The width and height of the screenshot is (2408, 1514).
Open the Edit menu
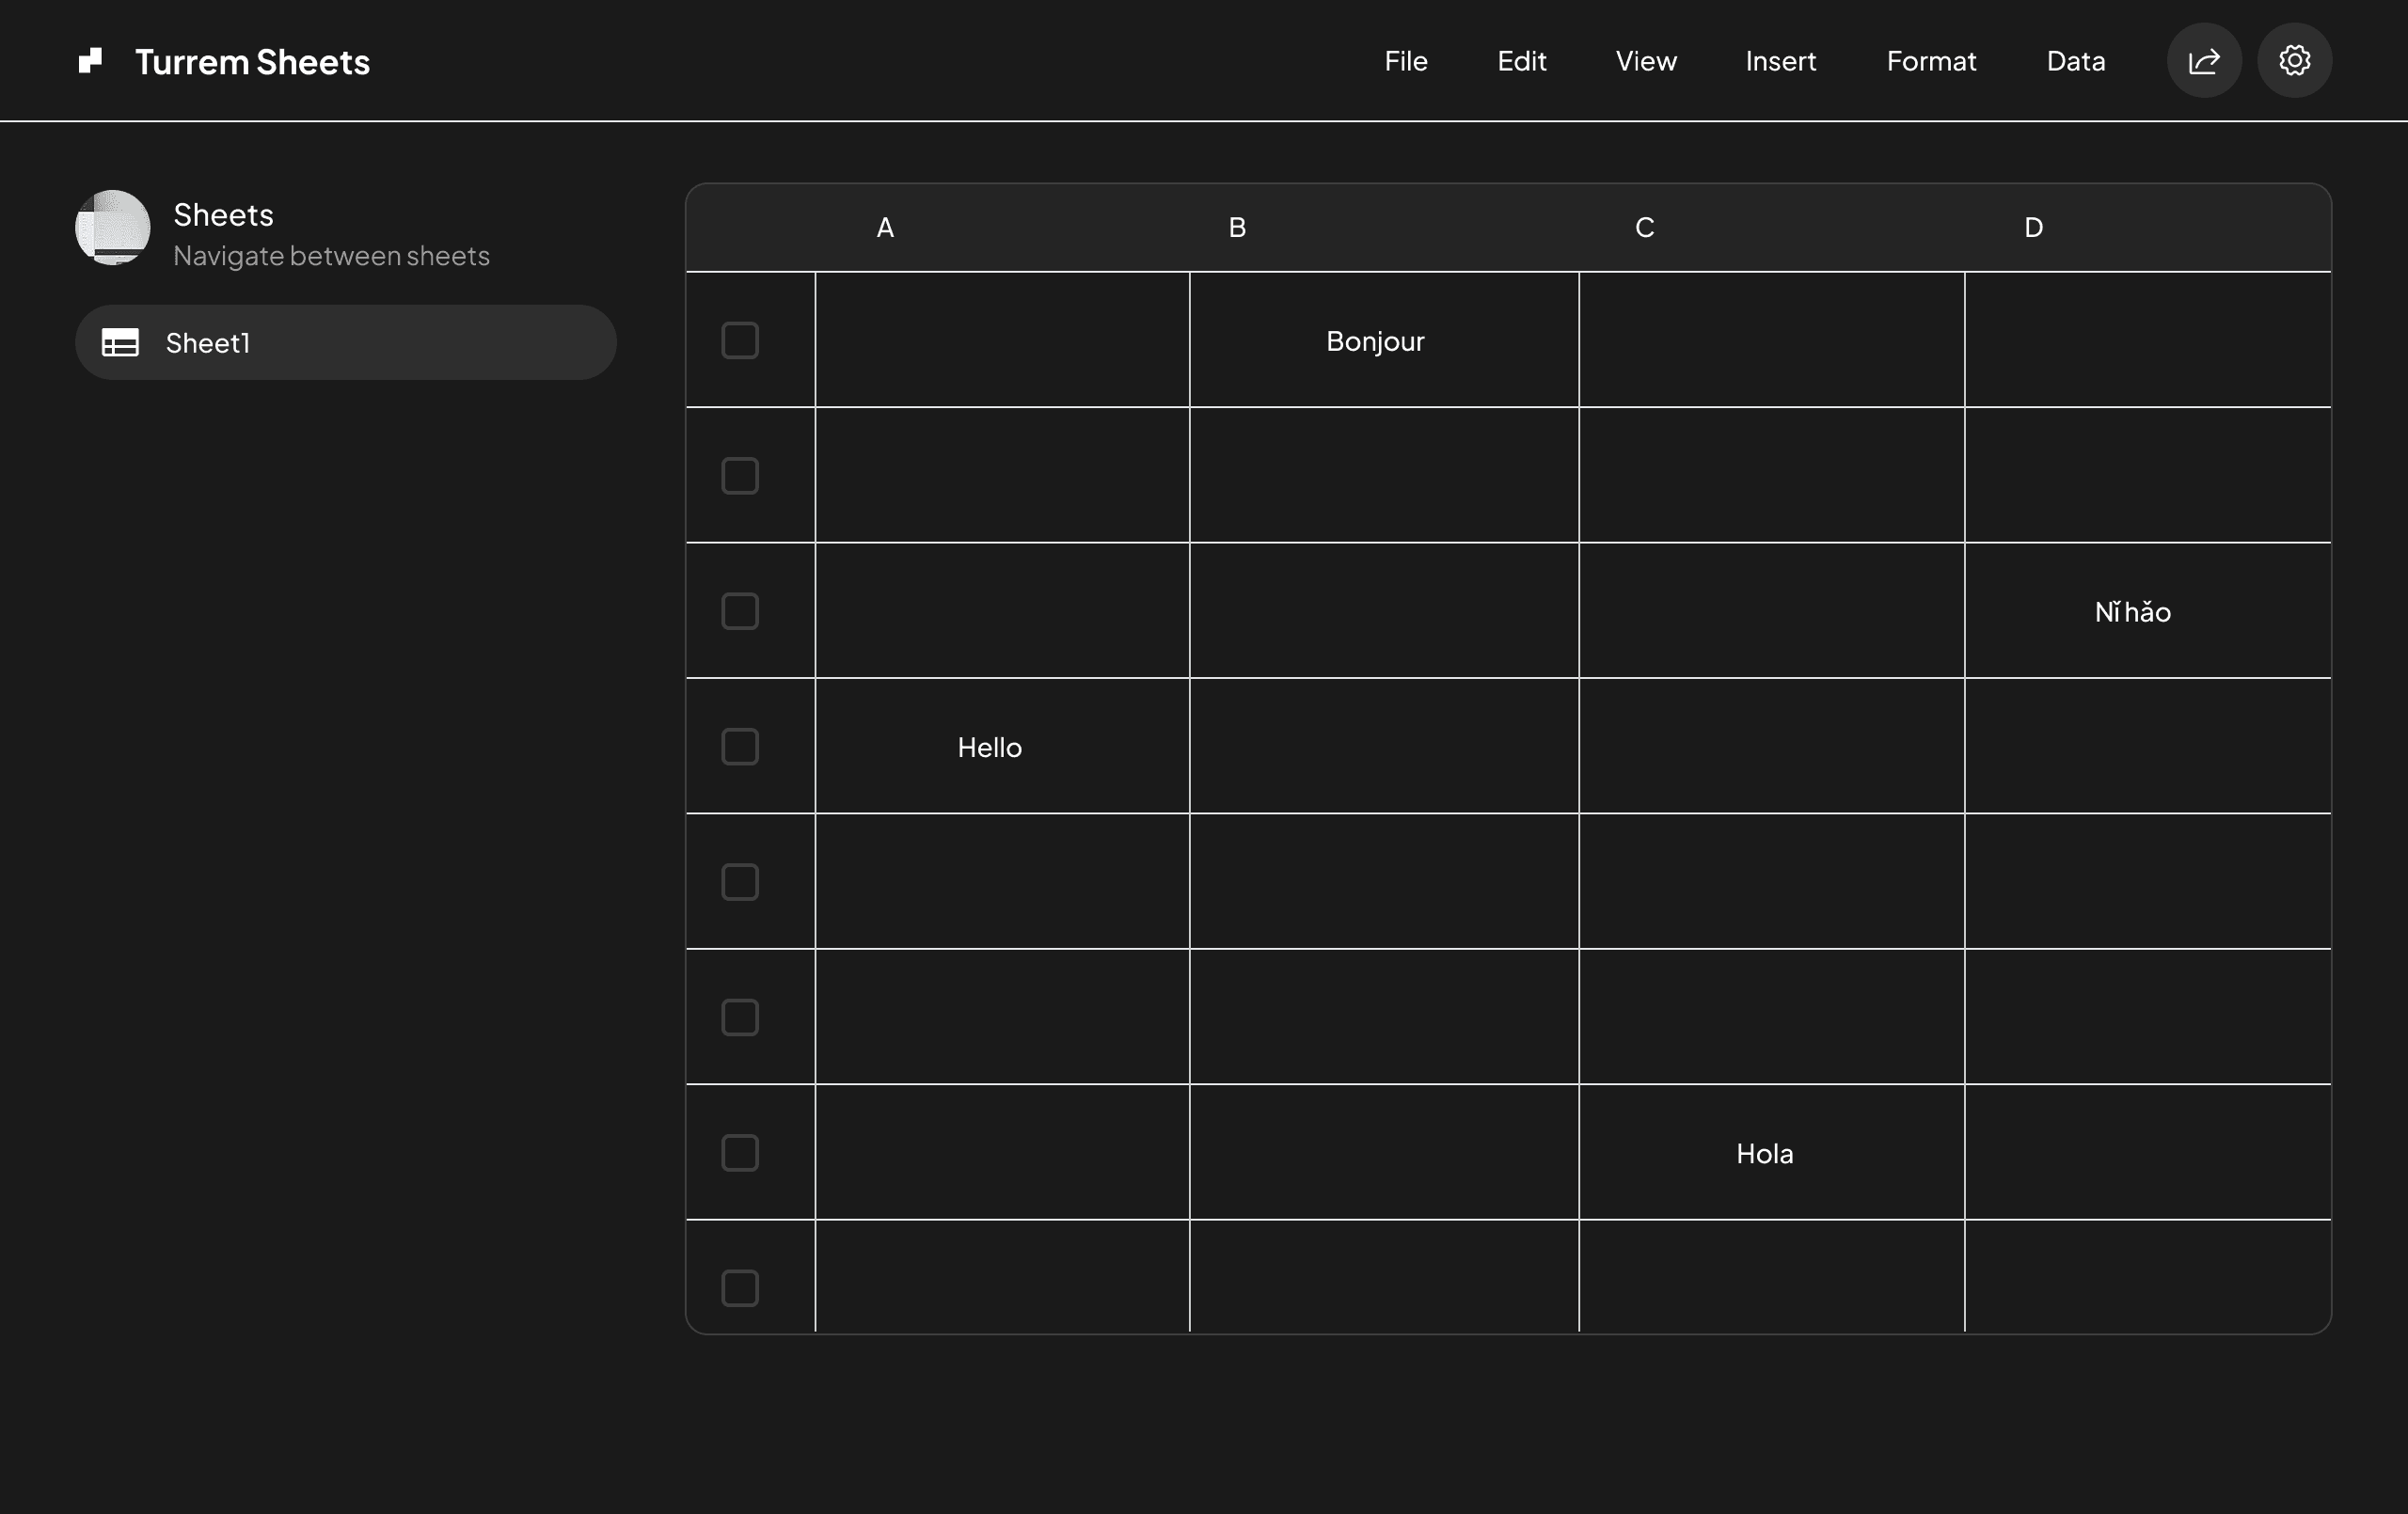[1521, 60]
